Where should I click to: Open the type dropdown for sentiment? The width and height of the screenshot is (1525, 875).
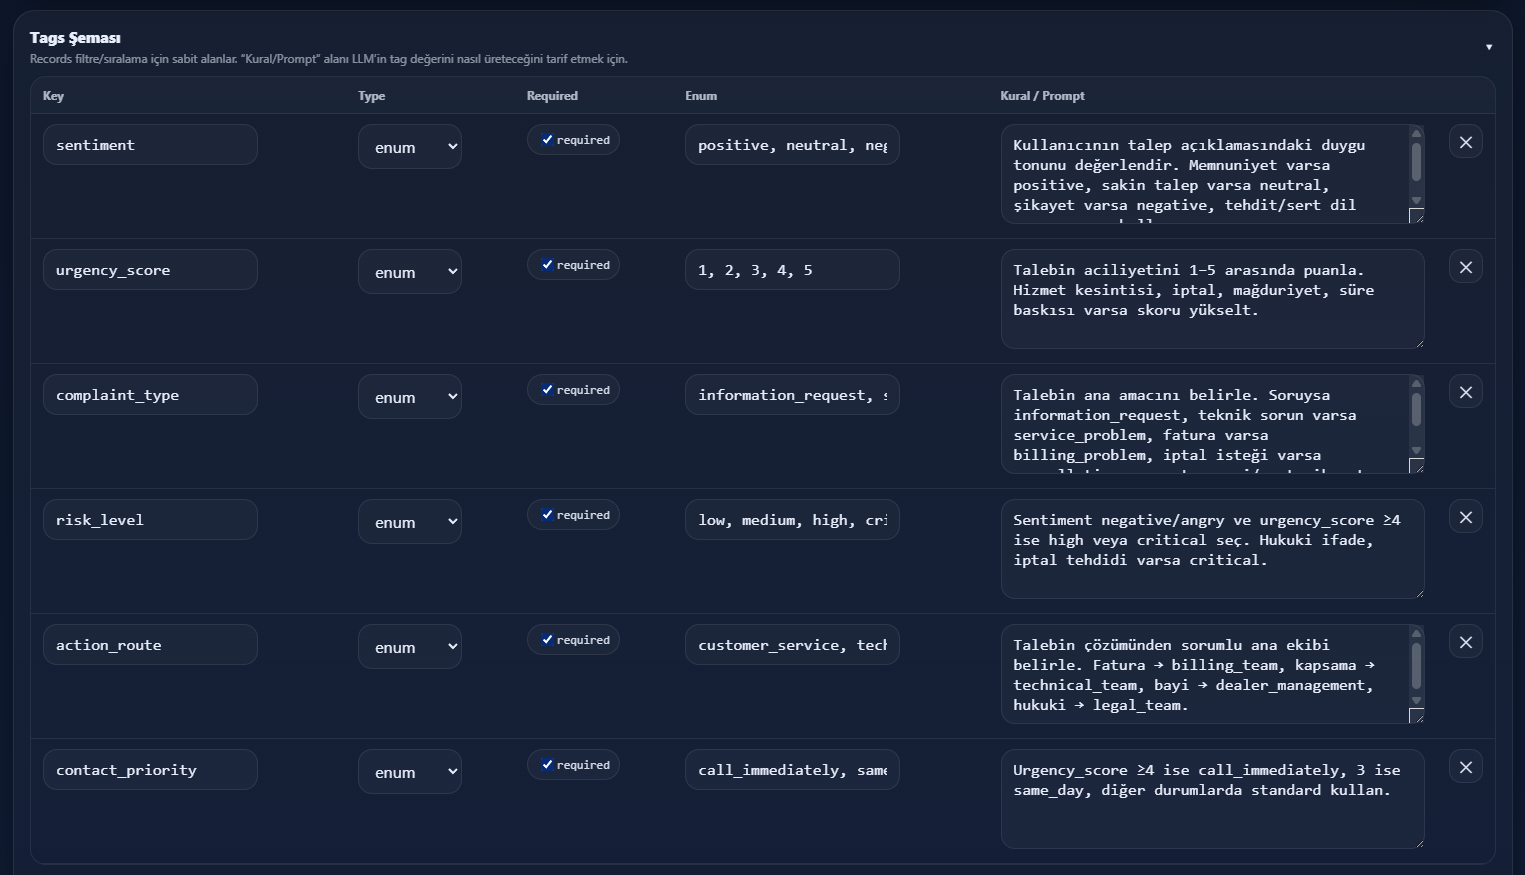410,147
